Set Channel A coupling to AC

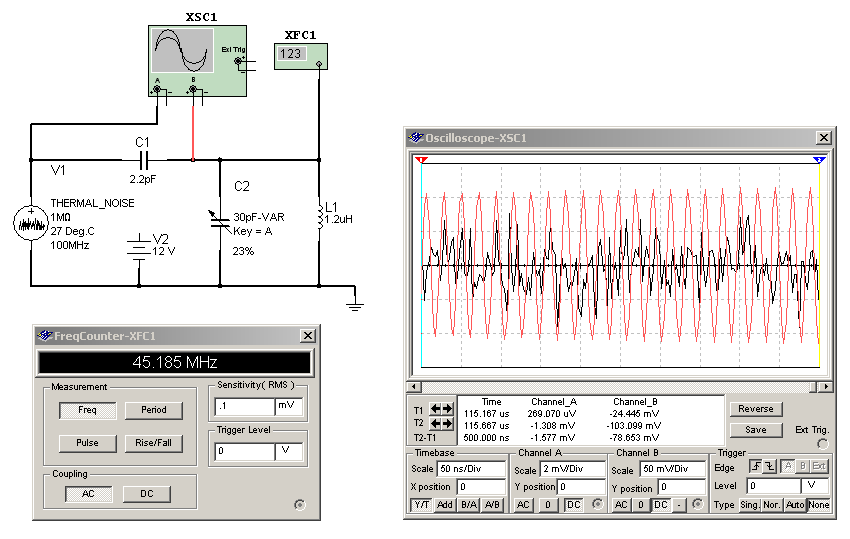coord(524,505)
